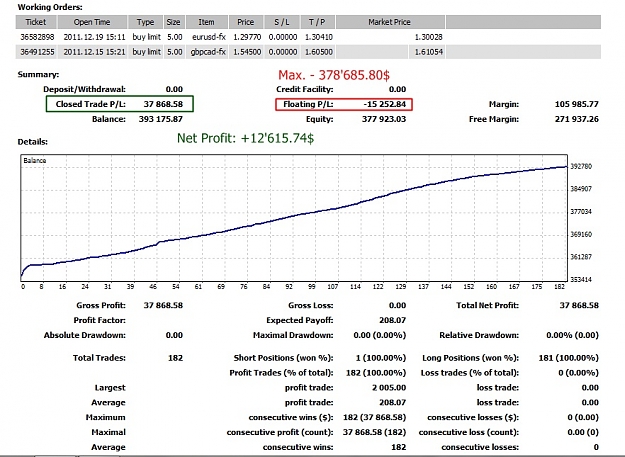This screenshot has width=625, height=457.
Task: Click the Market Price column header
Action: [390, 22]
